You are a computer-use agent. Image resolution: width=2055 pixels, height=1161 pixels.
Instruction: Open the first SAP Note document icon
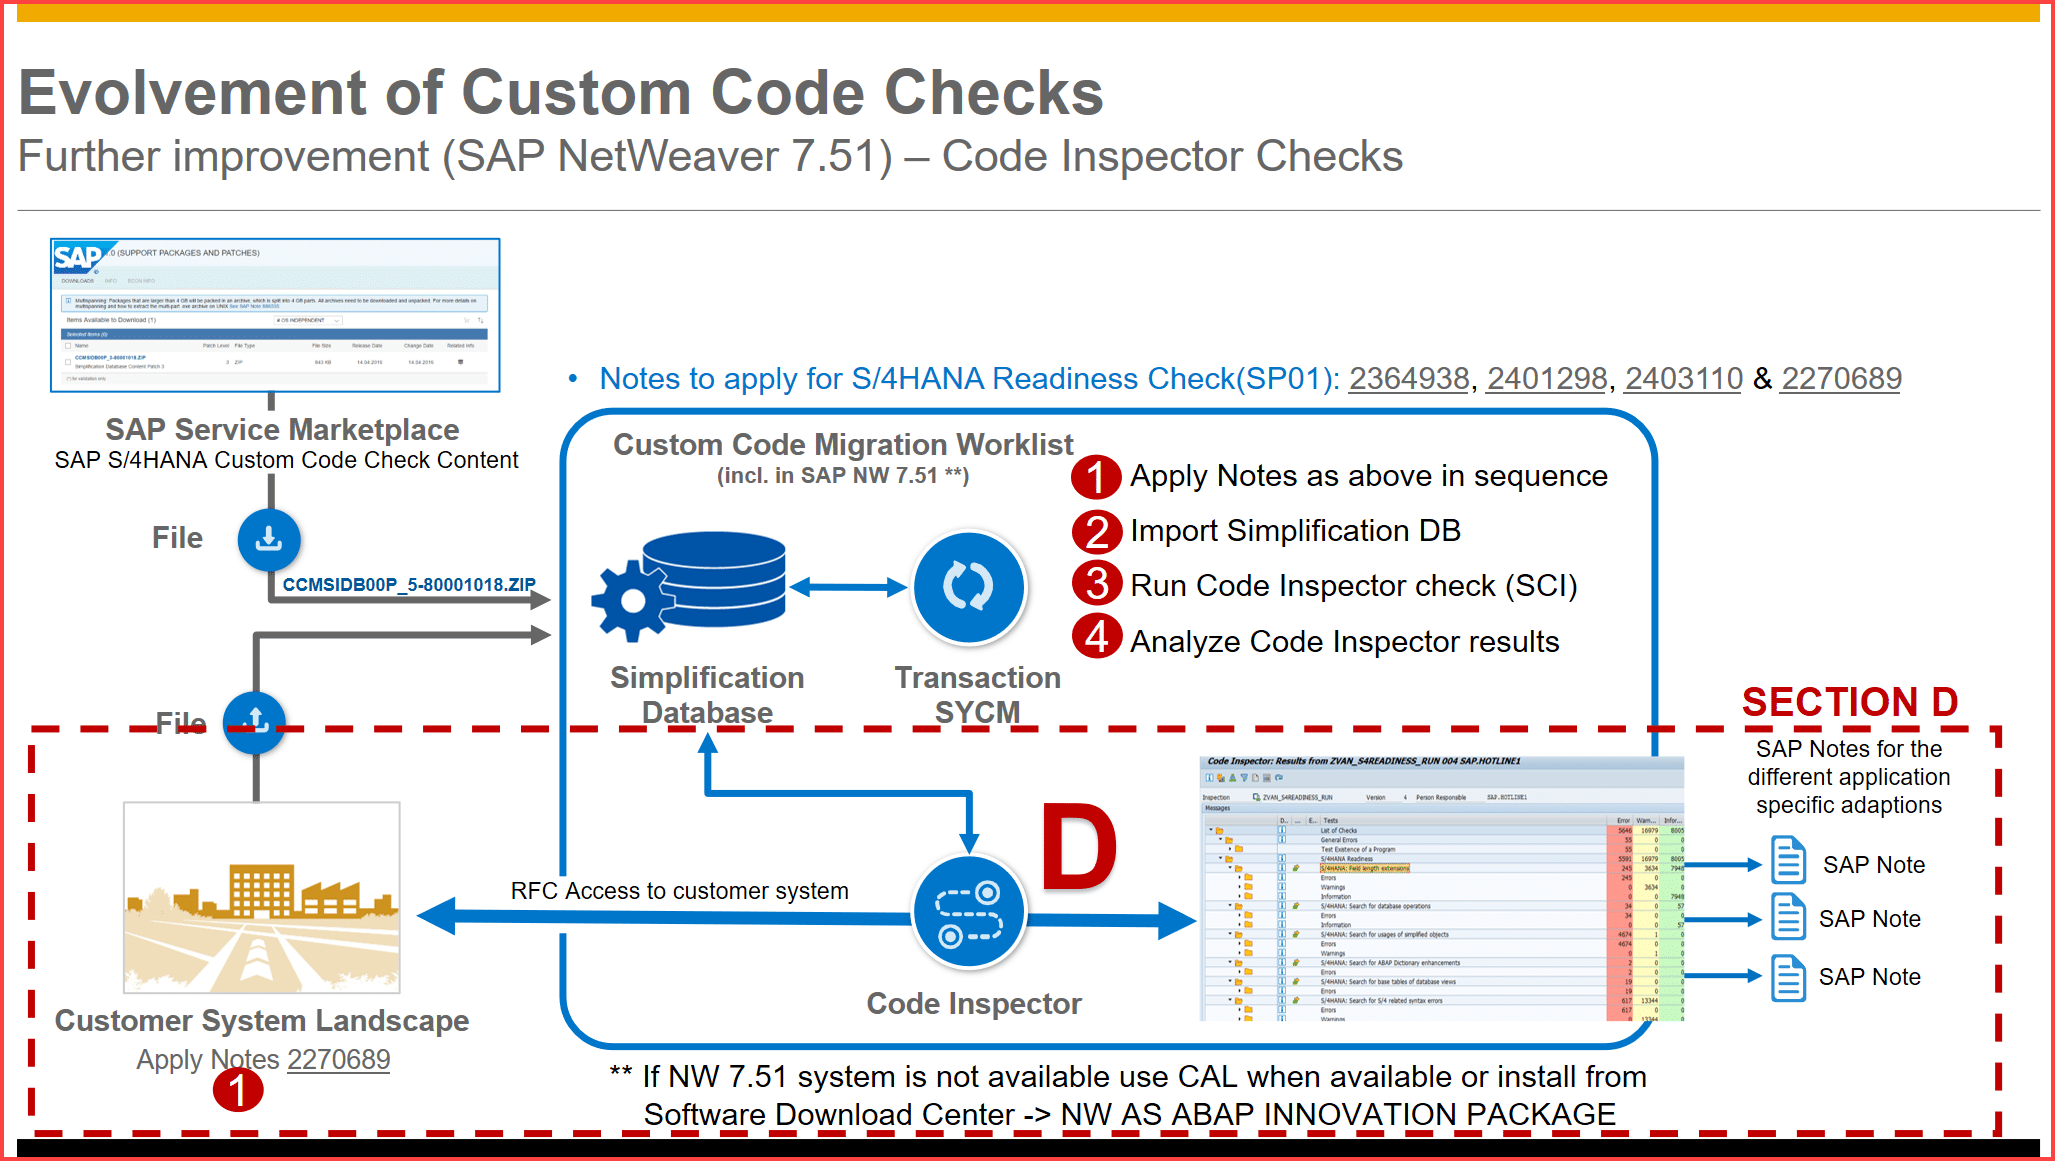click(x=1788, y=860)
